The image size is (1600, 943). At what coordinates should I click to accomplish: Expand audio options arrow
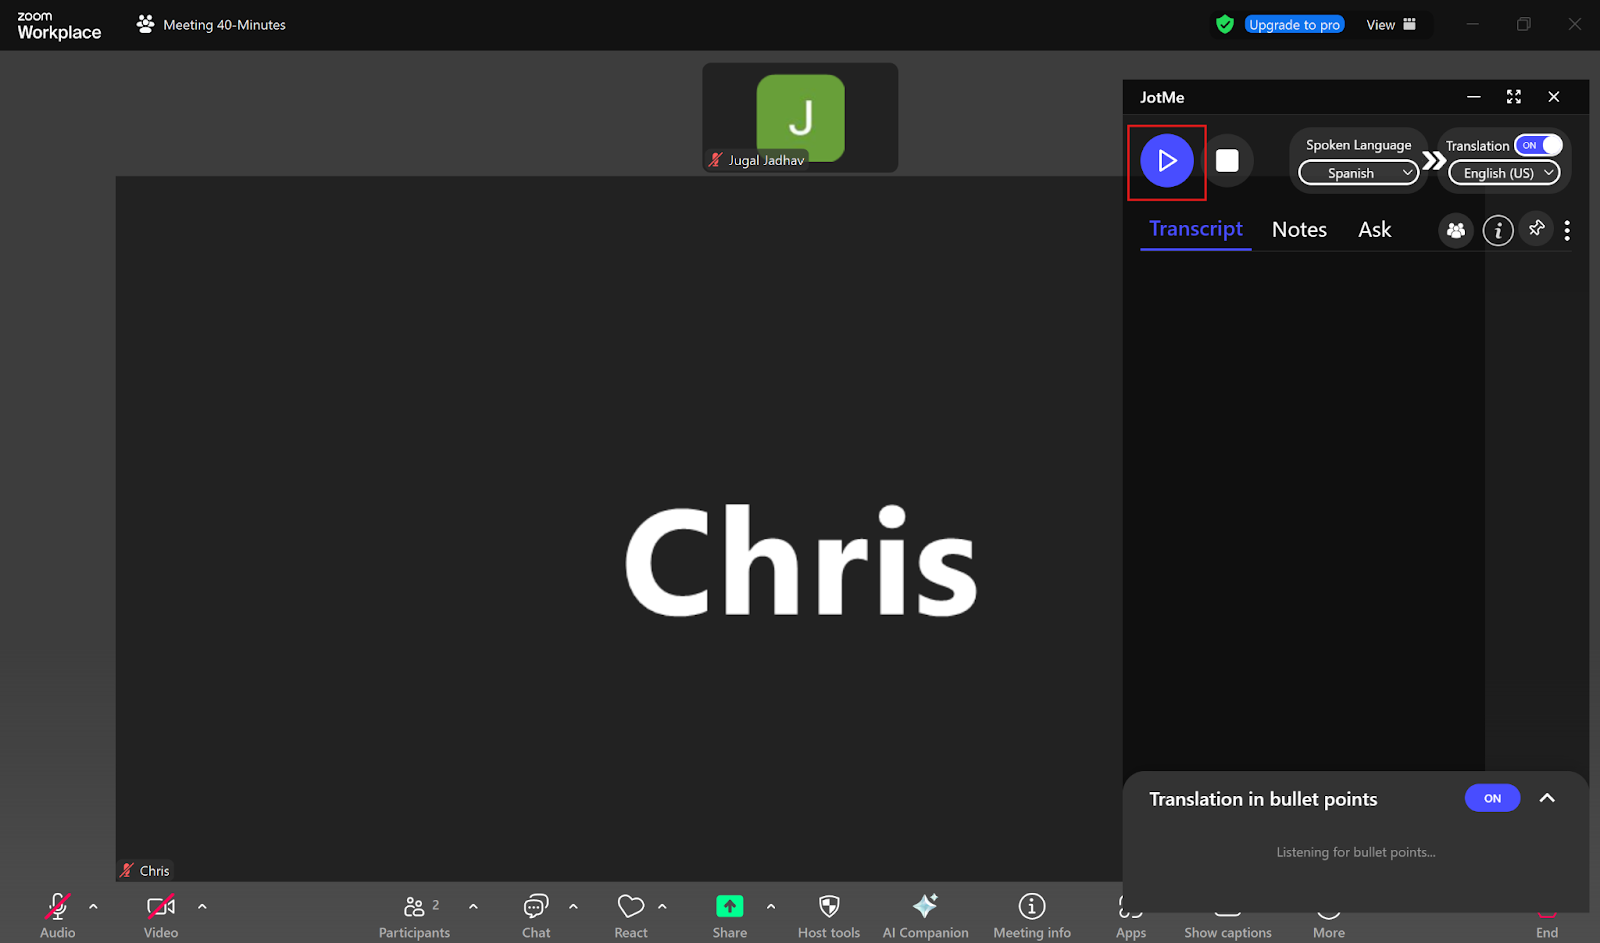(x=93, y=907)
